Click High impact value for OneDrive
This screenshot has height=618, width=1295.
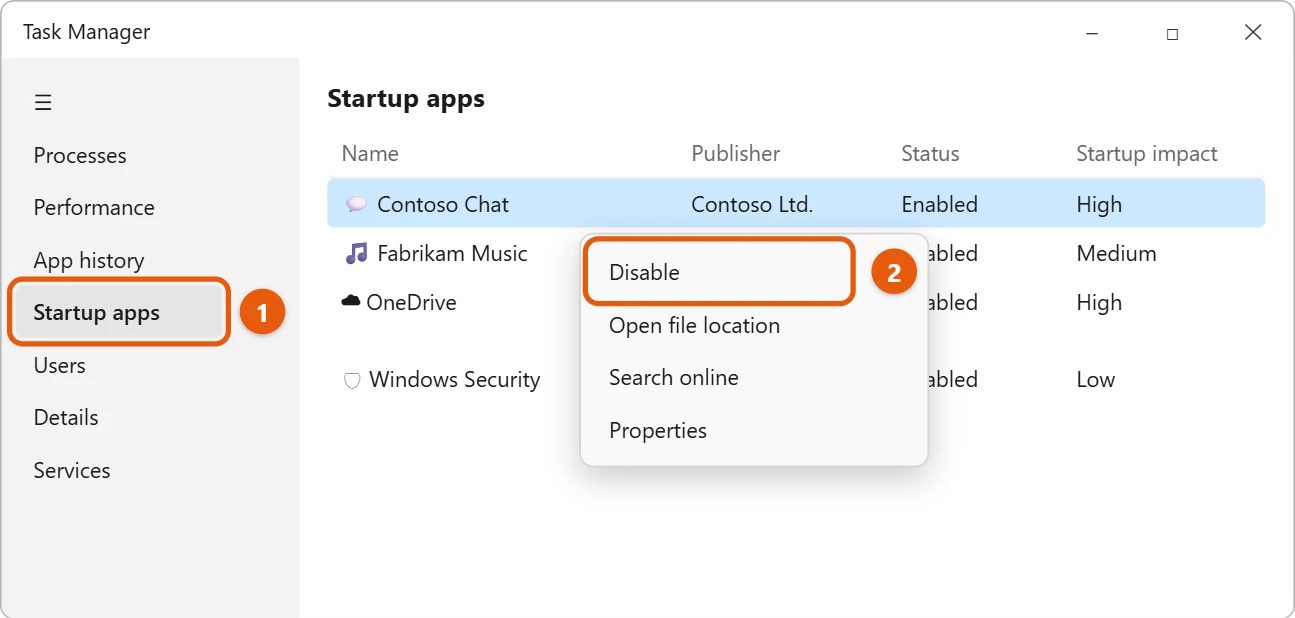click(1099, 302)
